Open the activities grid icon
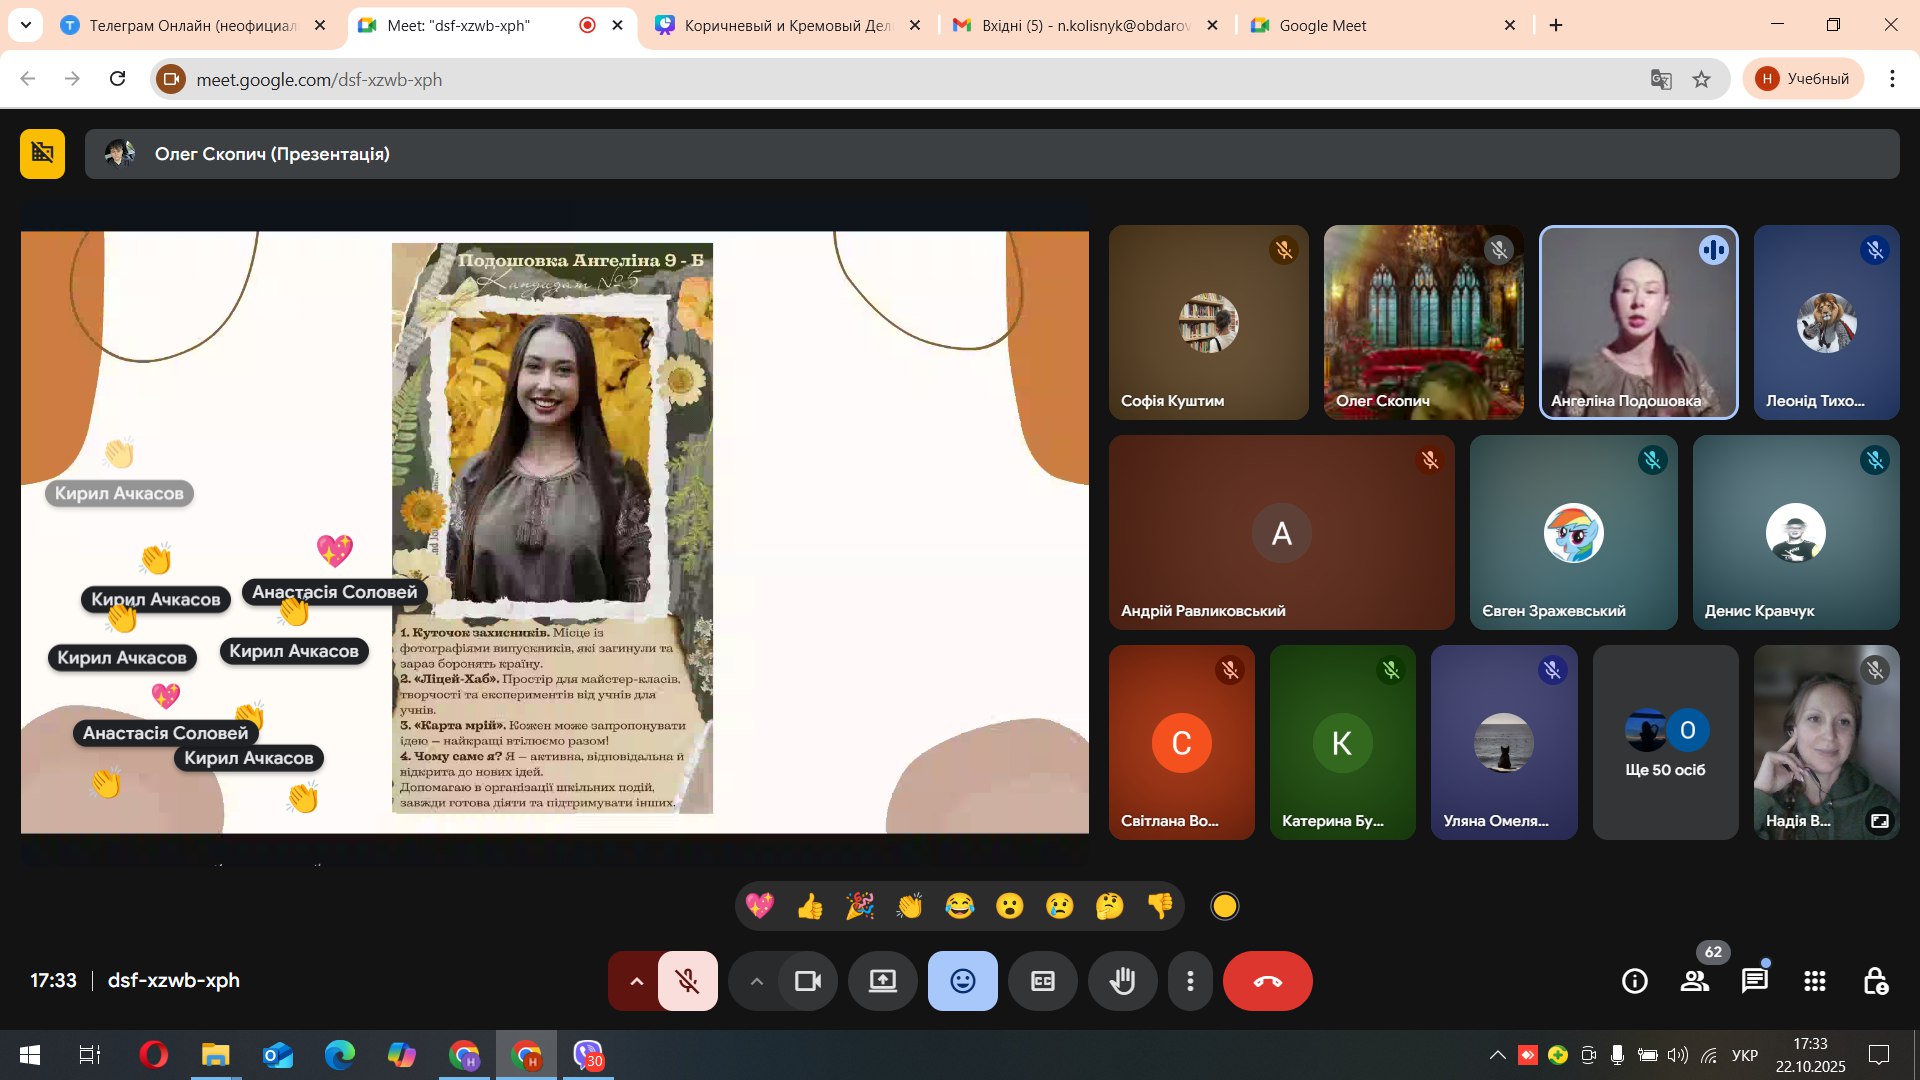This screenshot has height=1080, width=1920. (x=1815, y=981)
